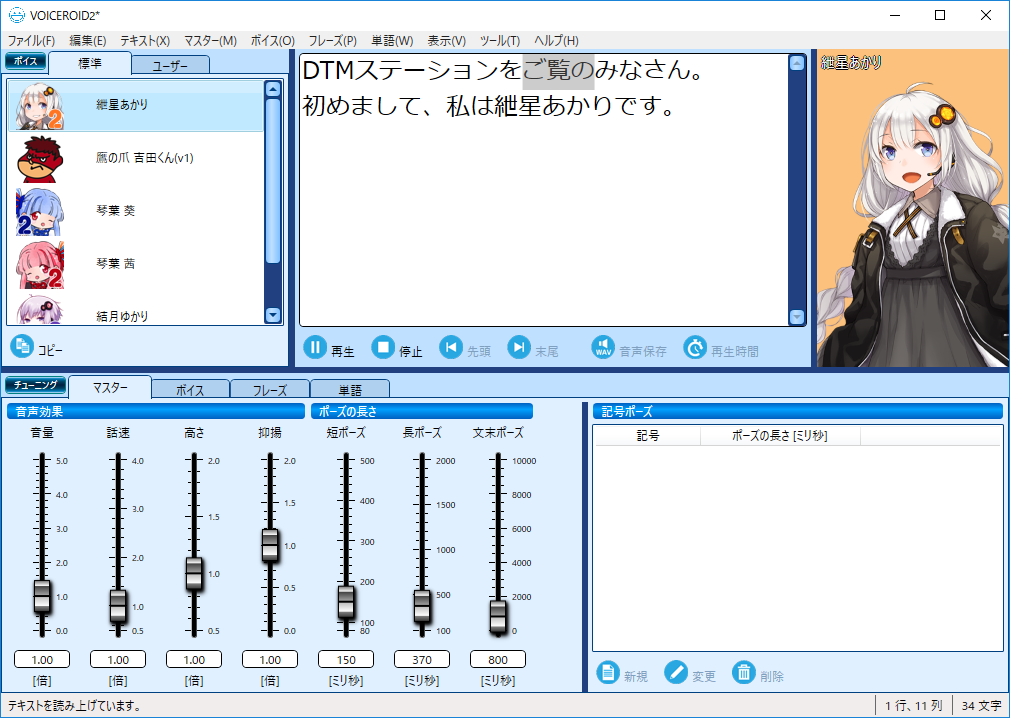The image size is (1010, 718).
Task: Click text editor scroll-down arrow
Action: tap(797, 317)
